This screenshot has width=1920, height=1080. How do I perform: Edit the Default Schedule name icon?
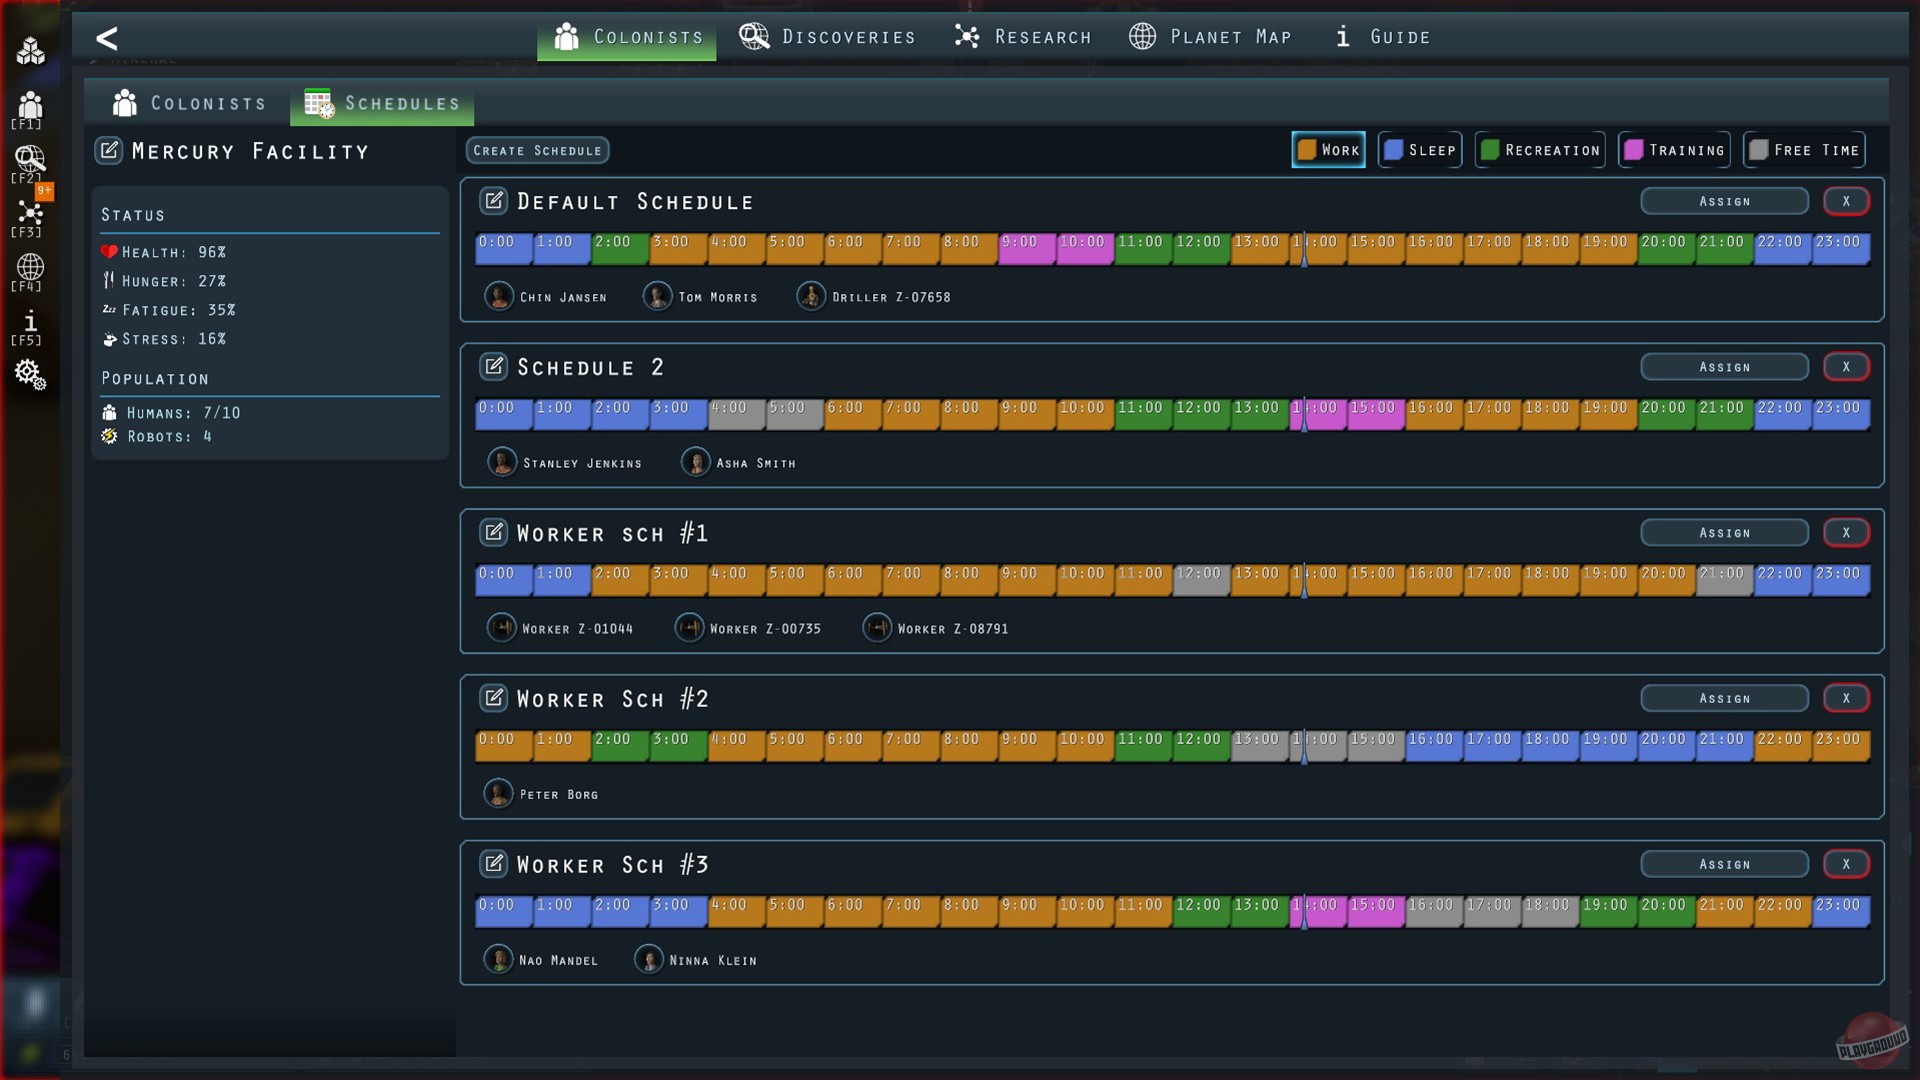493,201
